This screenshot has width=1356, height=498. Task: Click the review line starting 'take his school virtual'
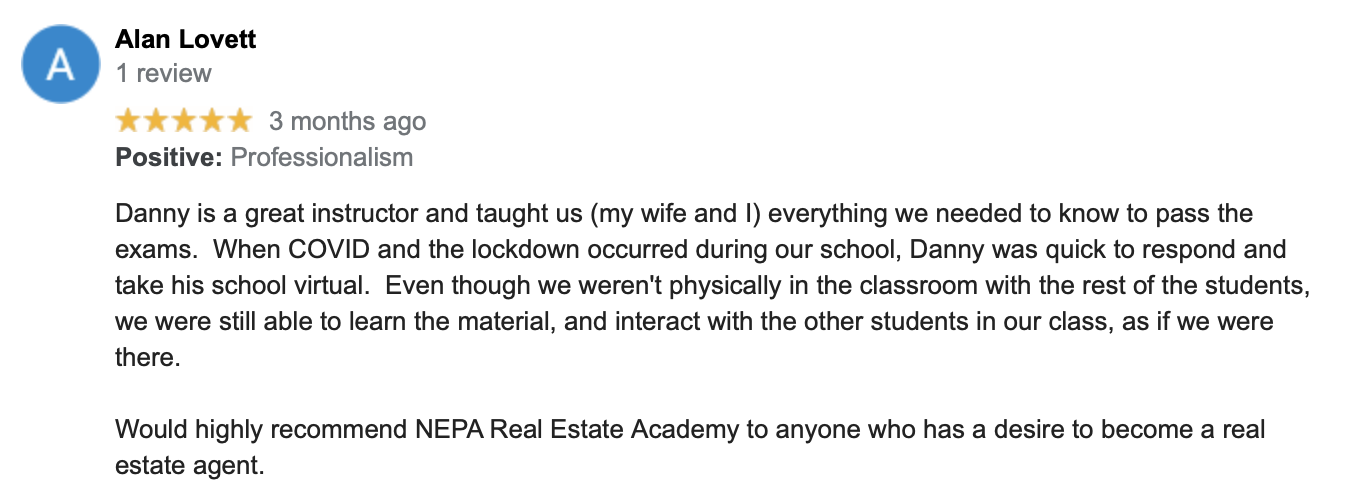click(x=712, y=285)
